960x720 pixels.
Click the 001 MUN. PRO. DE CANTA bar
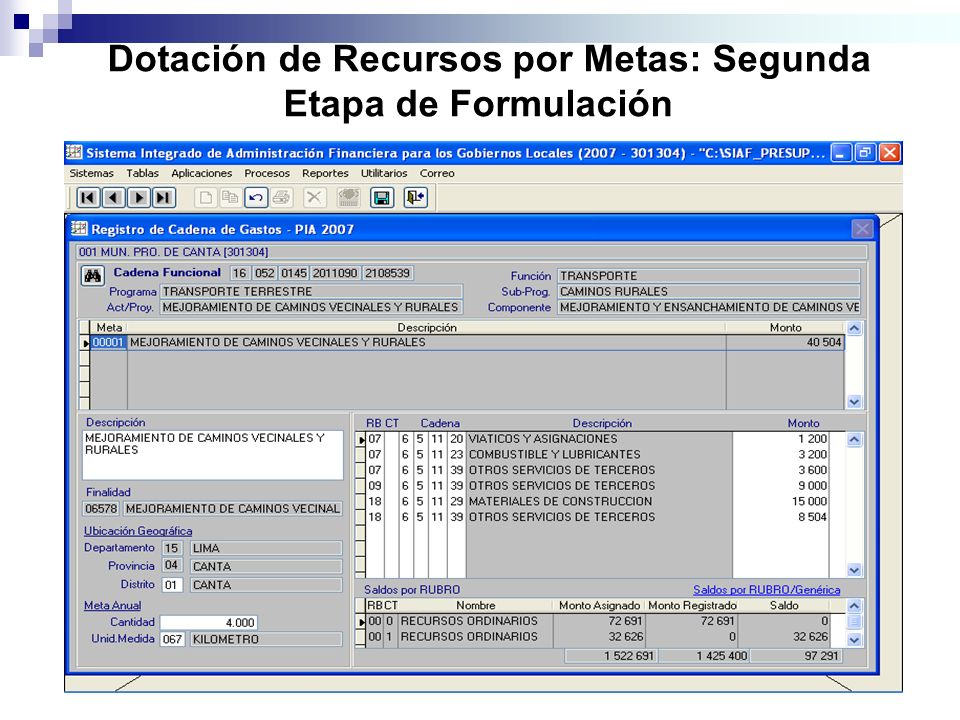tap(472, 252)
